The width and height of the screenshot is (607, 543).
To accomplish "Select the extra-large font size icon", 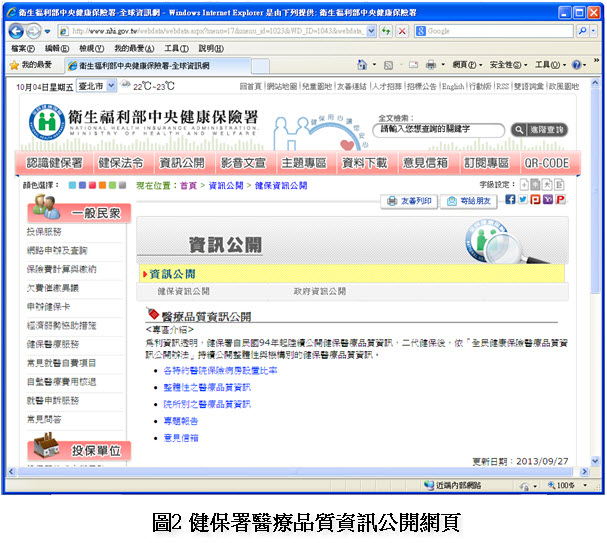I will [x=559, y=185].
